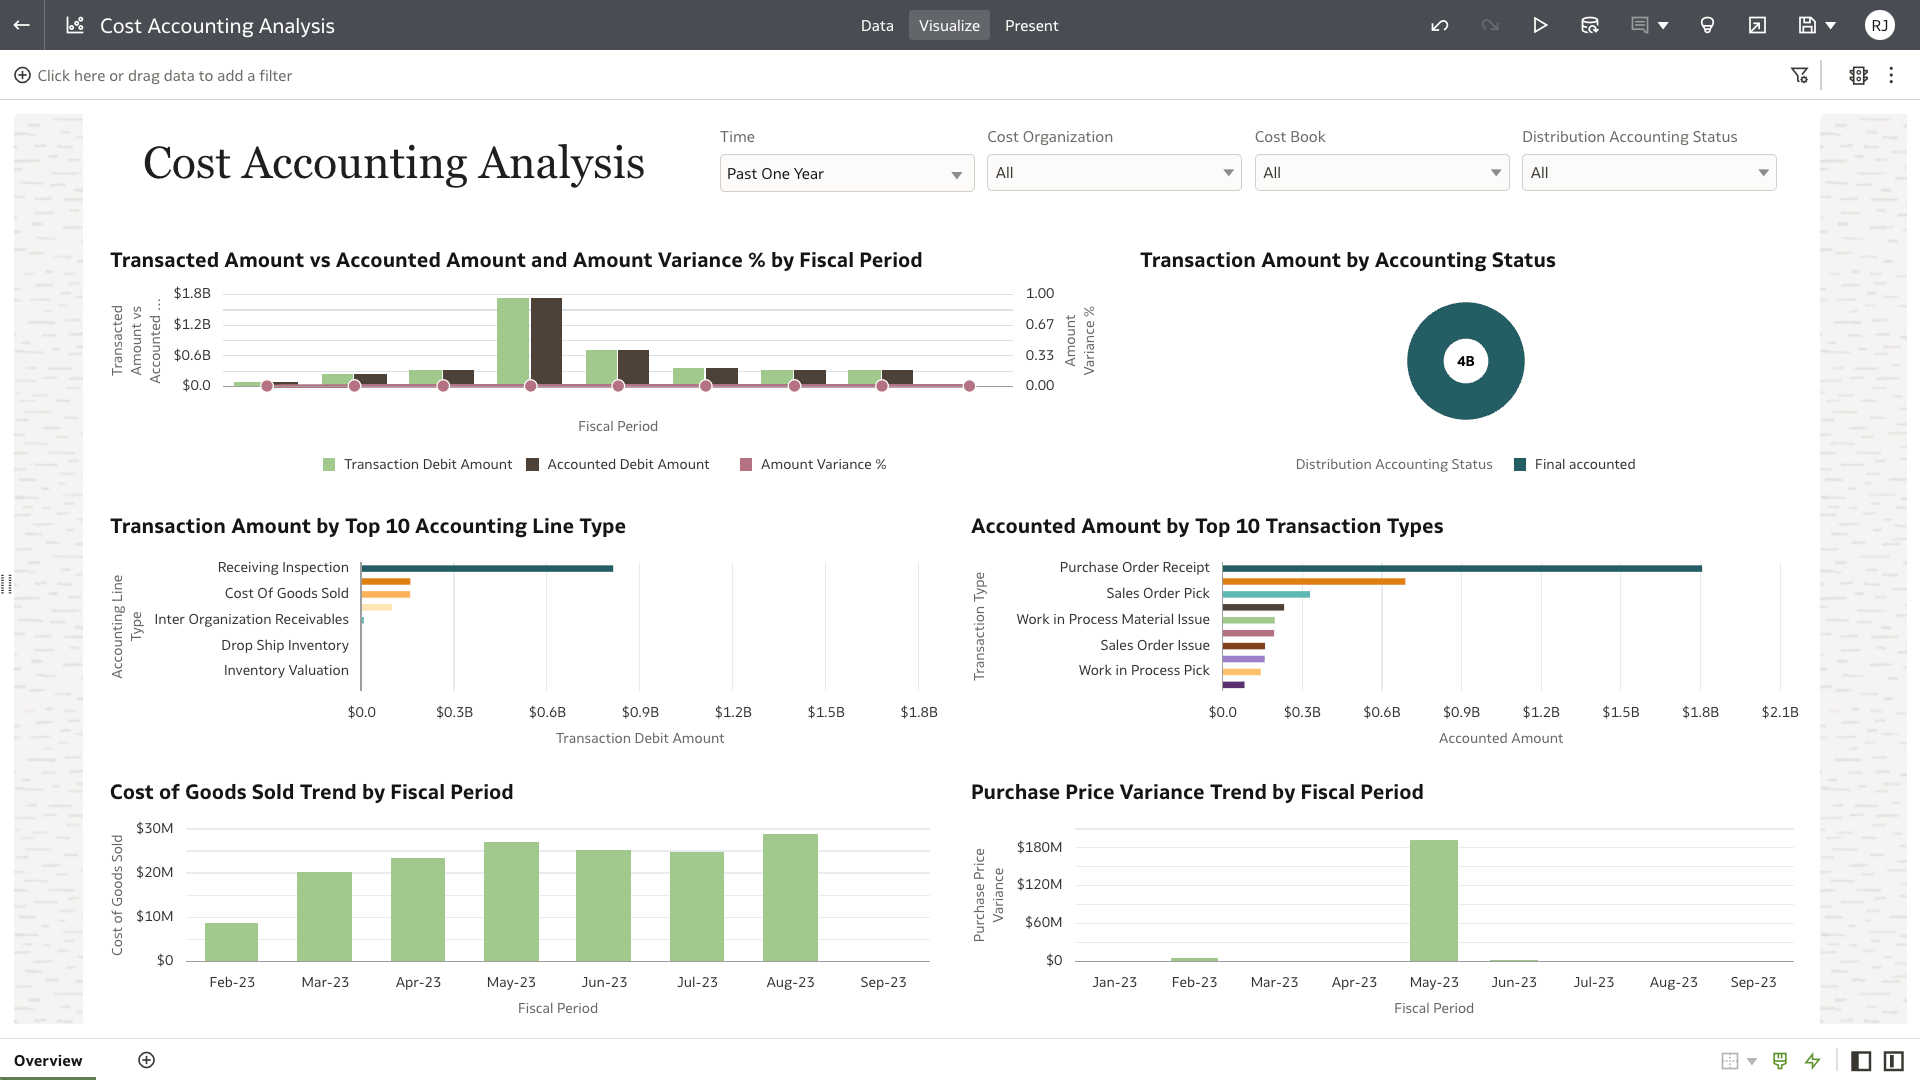Enable Auto Insights with the lightning icon
The image size is (1920, 1080).
[x=1813, y=1060]
